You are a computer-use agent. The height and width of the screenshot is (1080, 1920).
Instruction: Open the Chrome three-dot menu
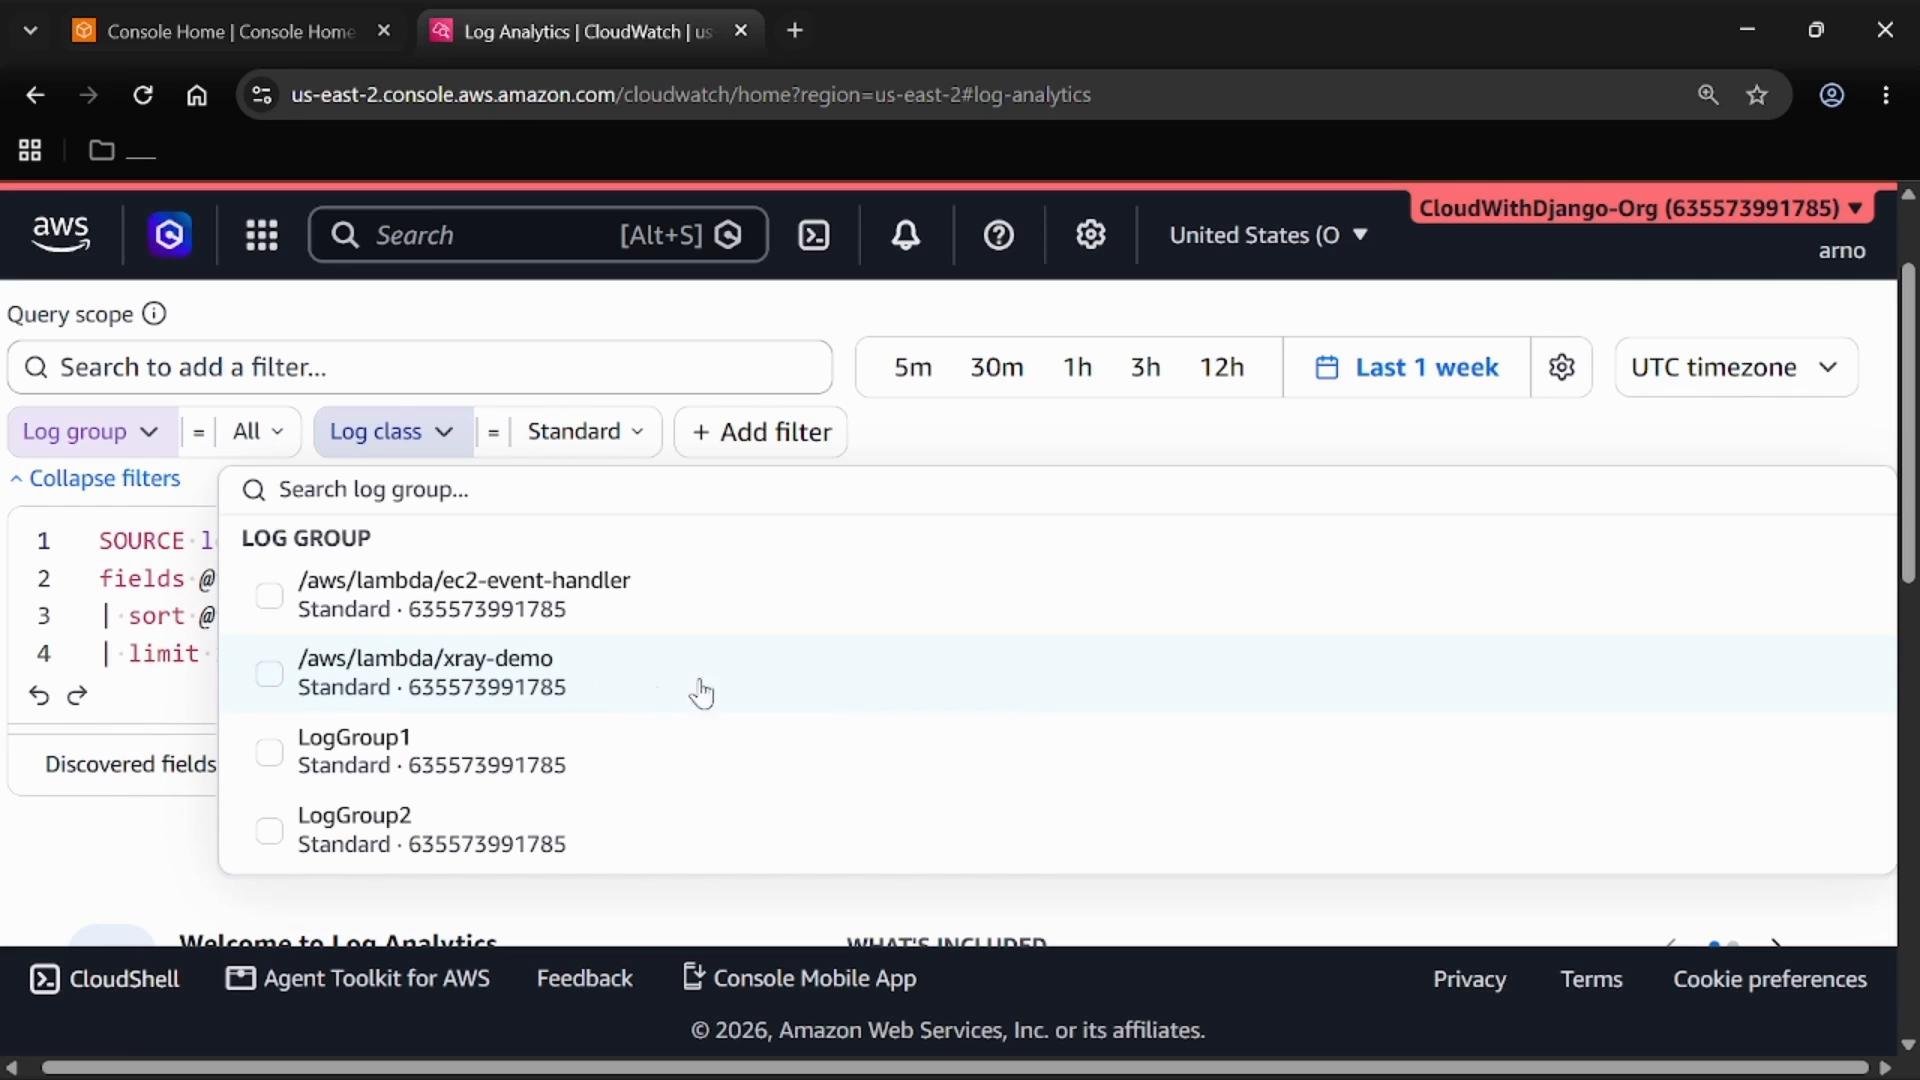[1886, 95]
